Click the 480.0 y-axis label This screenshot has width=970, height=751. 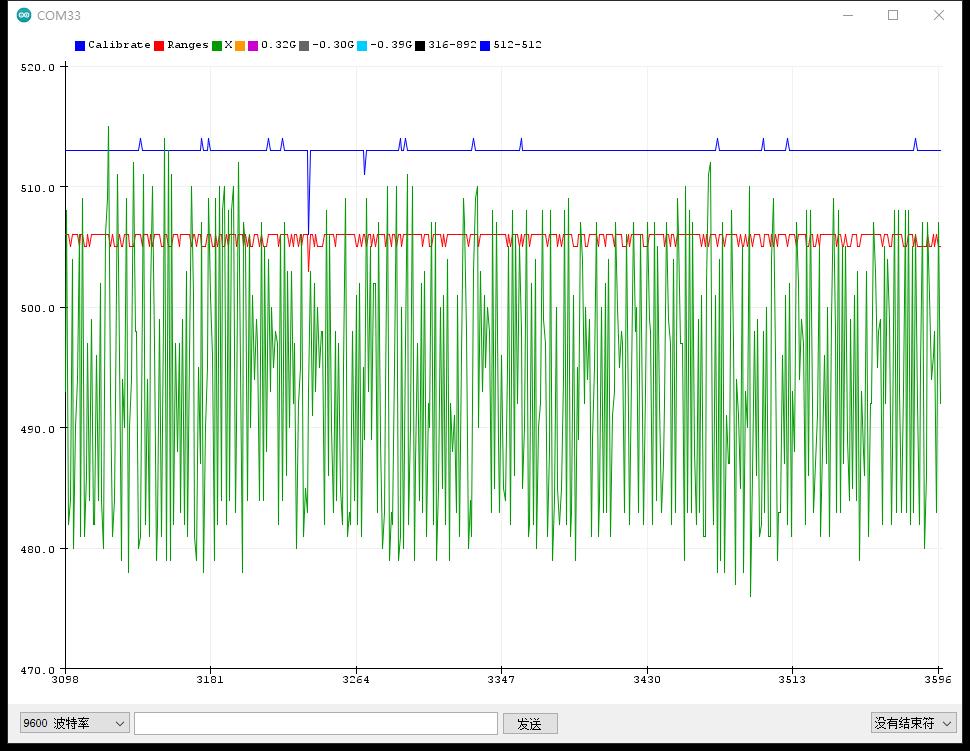[x=38, y=549]
